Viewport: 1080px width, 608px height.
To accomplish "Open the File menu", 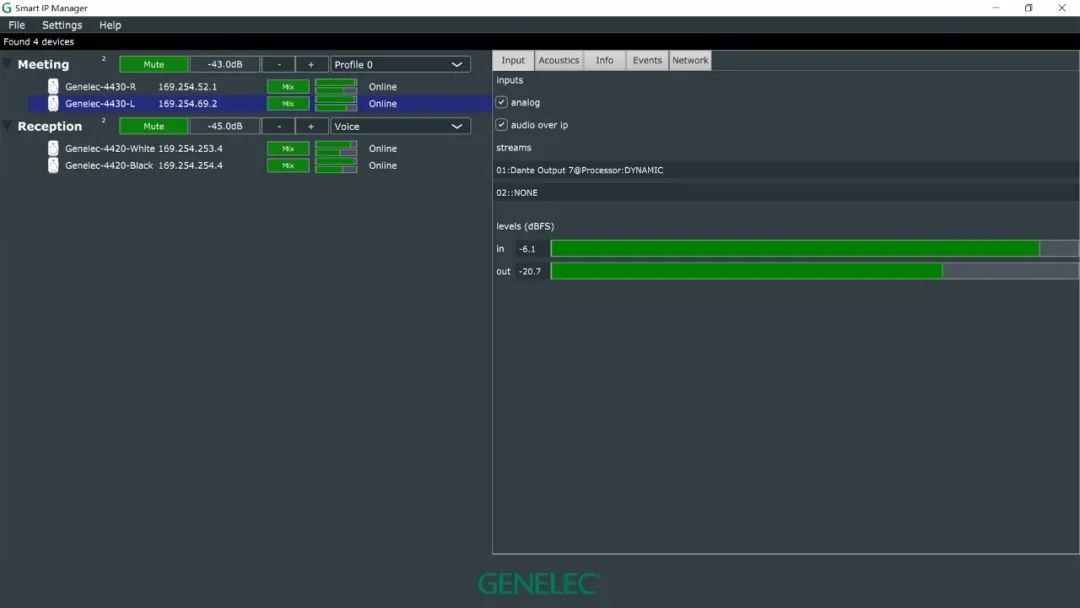I will coord(17,25).
